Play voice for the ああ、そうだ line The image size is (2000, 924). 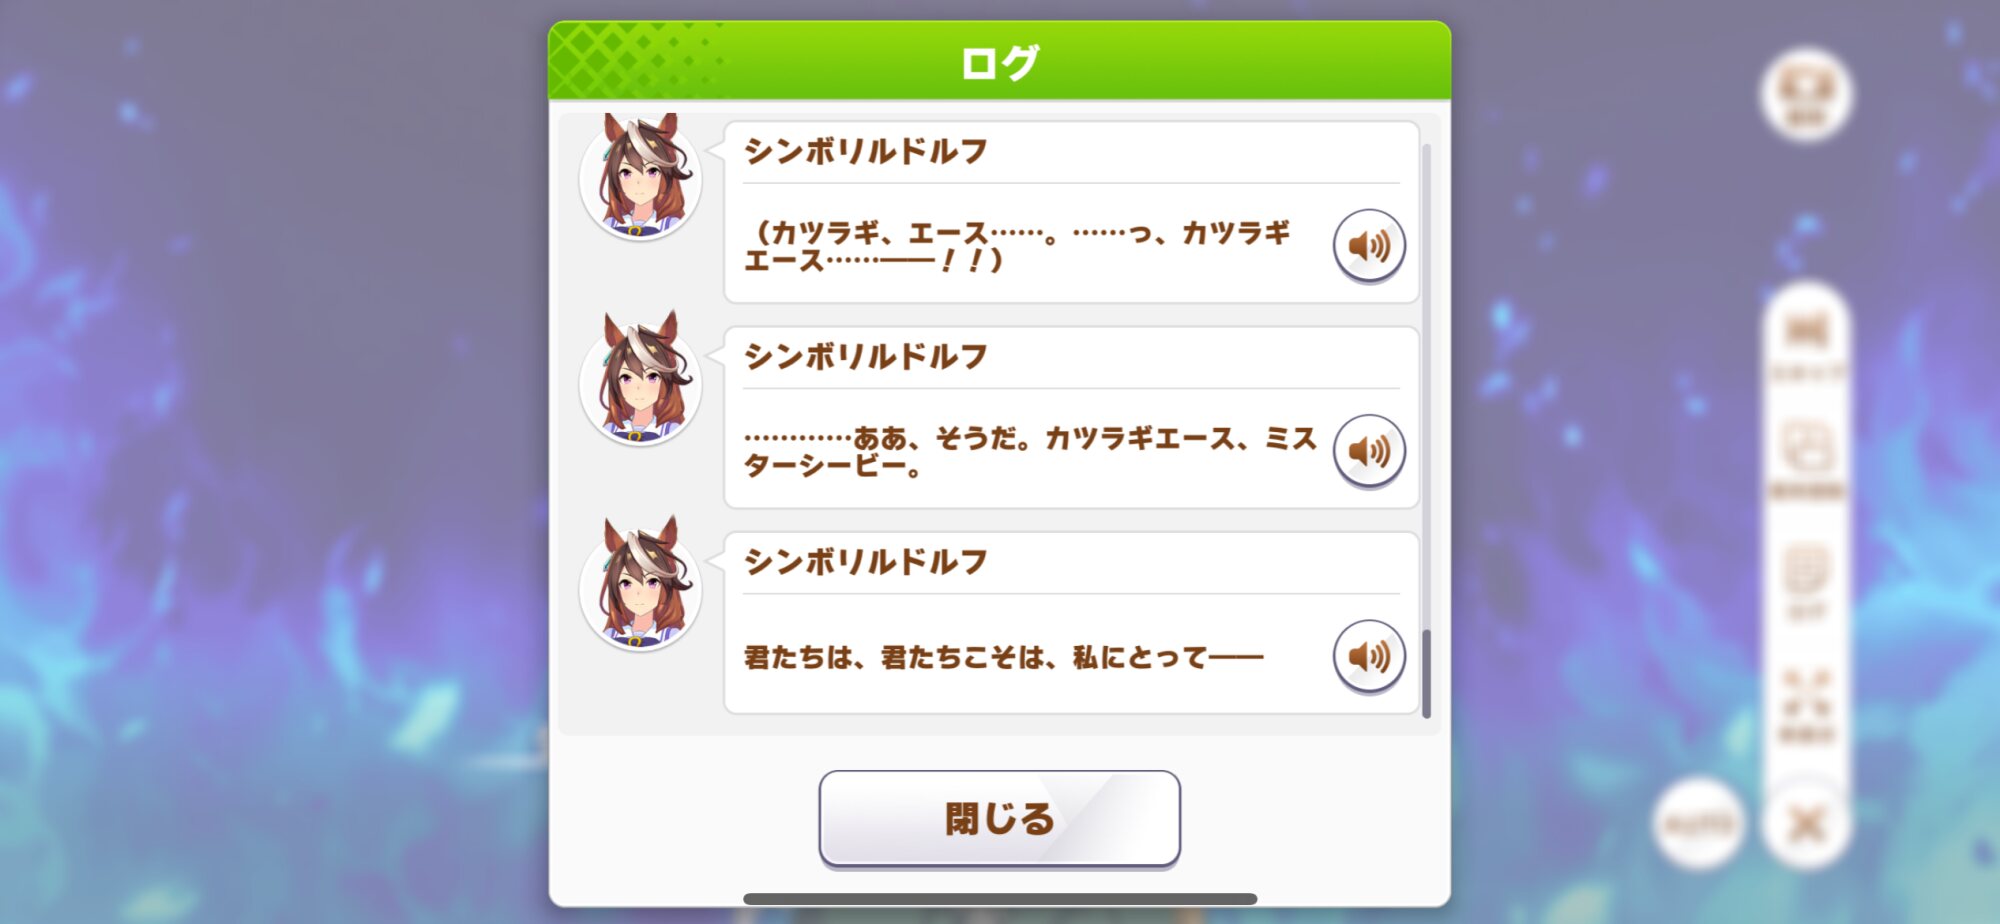pos(1369,451)
